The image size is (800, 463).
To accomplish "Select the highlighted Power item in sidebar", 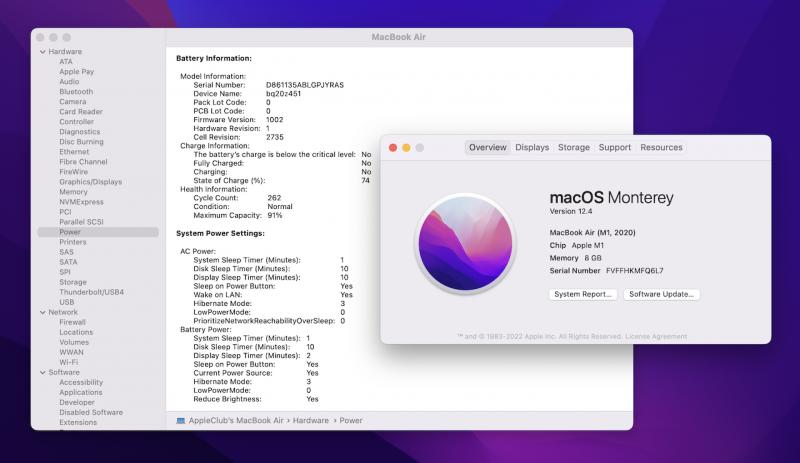I will click(98, 232).
